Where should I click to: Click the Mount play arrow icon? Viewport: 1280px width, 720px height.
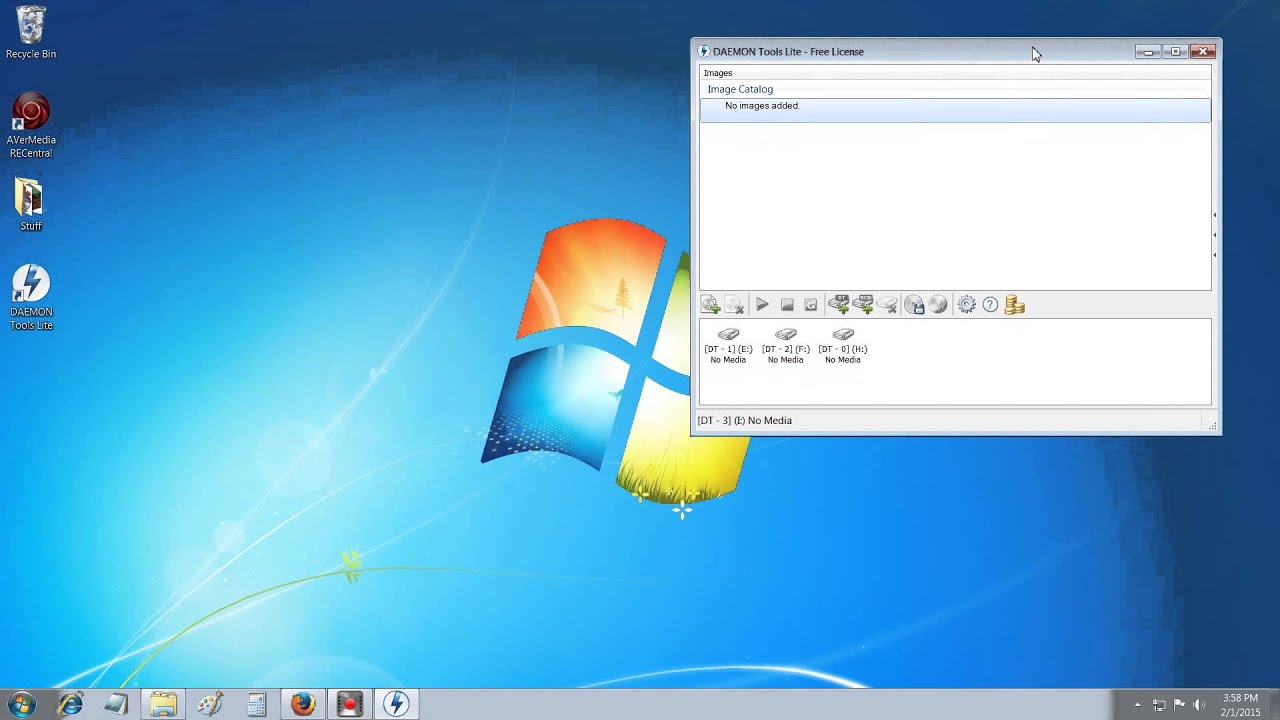(762, 305)
